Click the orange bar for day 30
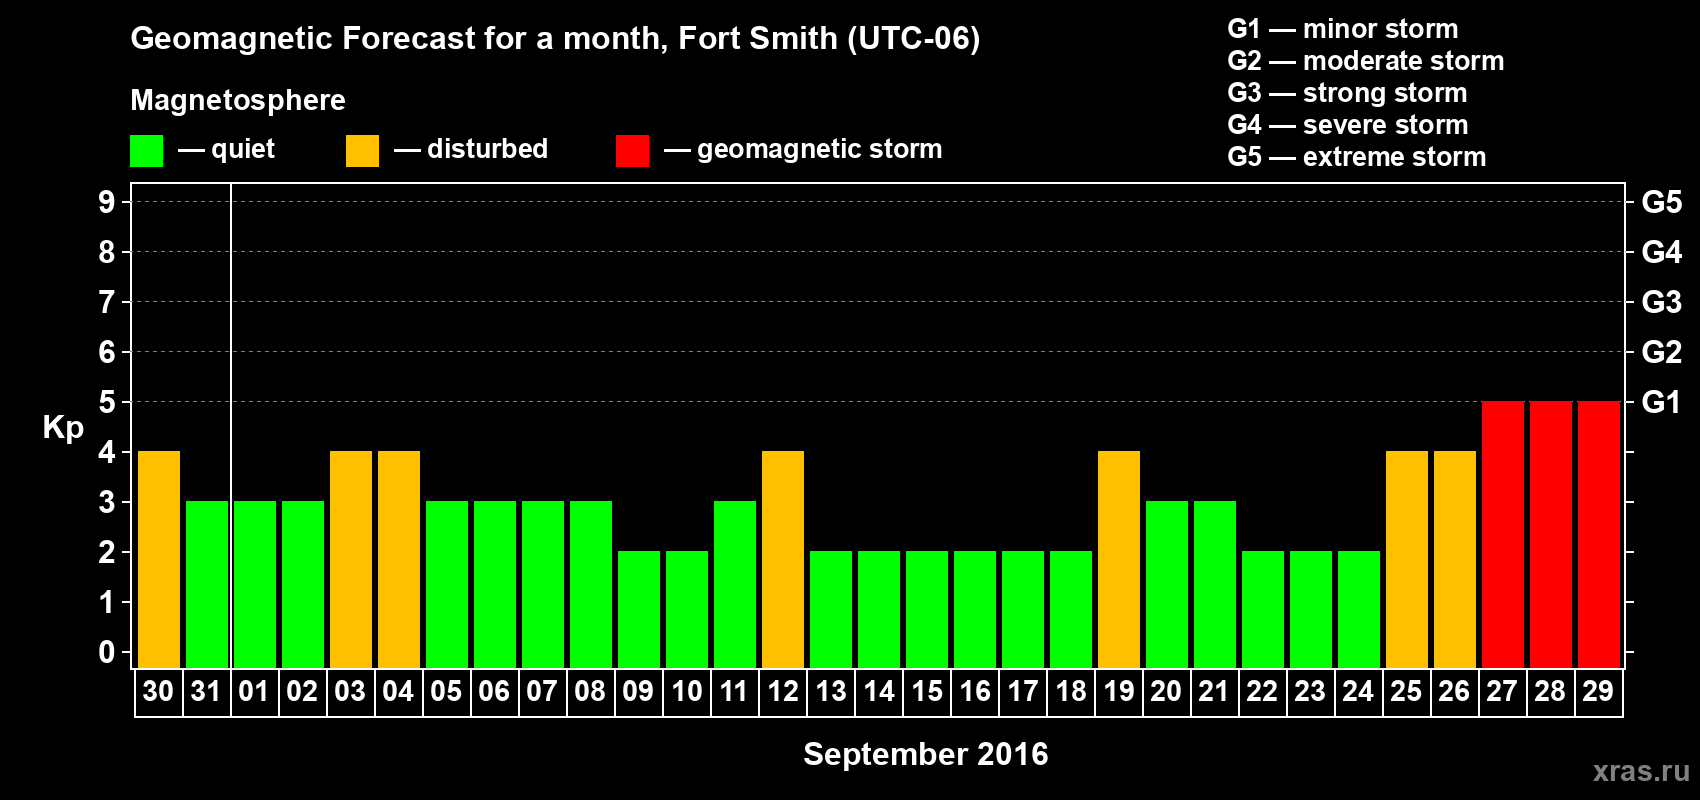Image resolution: width=1700 pixels, height=800 pixels. point(159,559)
